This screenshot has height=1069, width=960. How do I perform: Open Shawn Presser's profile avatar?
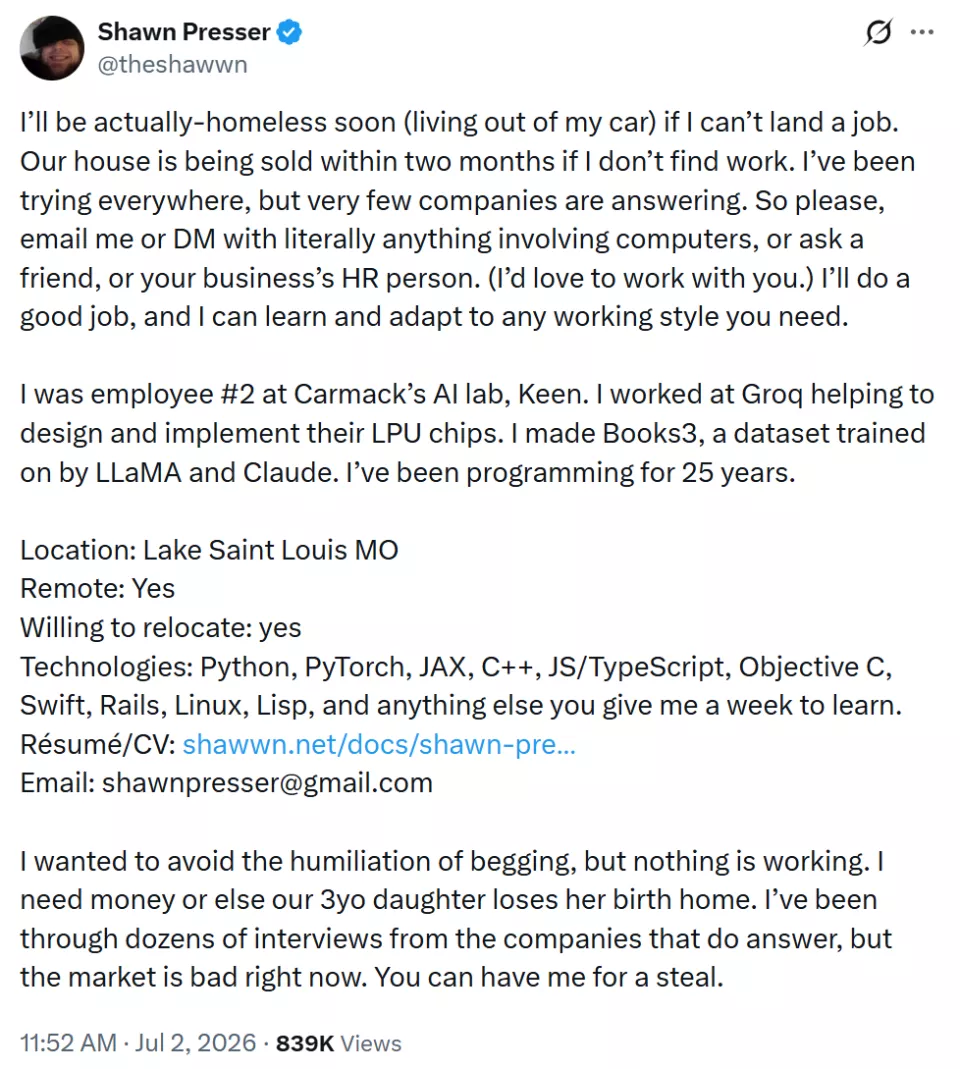[x=52, y=48]
